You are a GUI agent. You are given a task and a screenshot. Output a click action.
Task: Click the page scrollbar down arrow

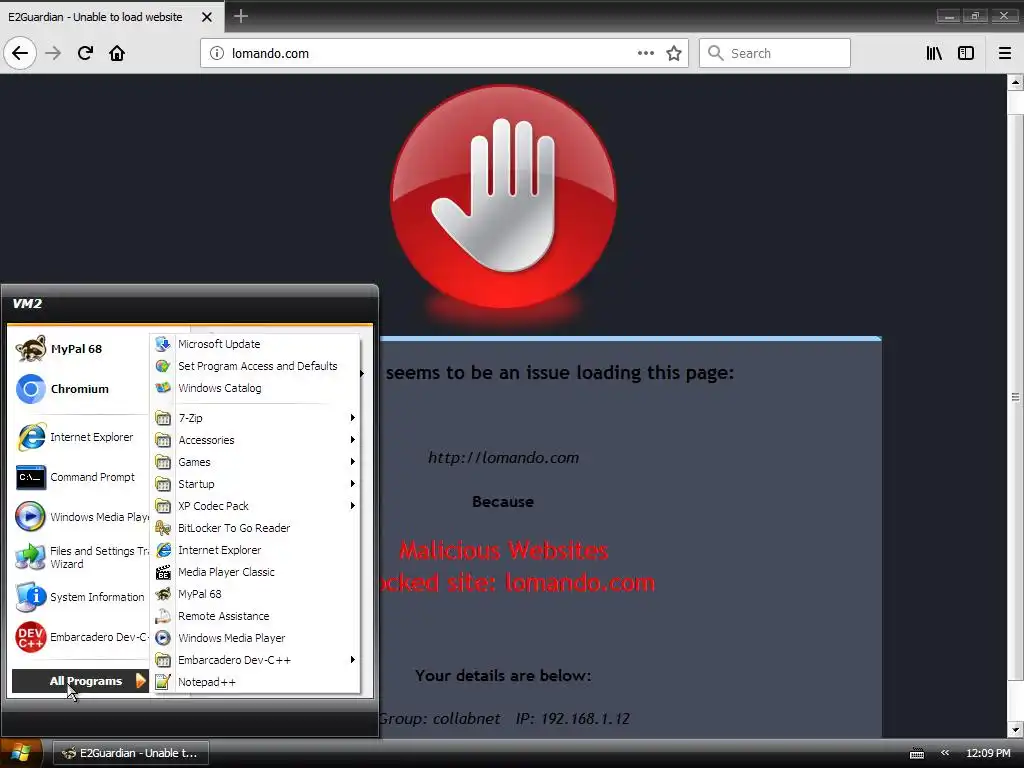point(1015,730)
